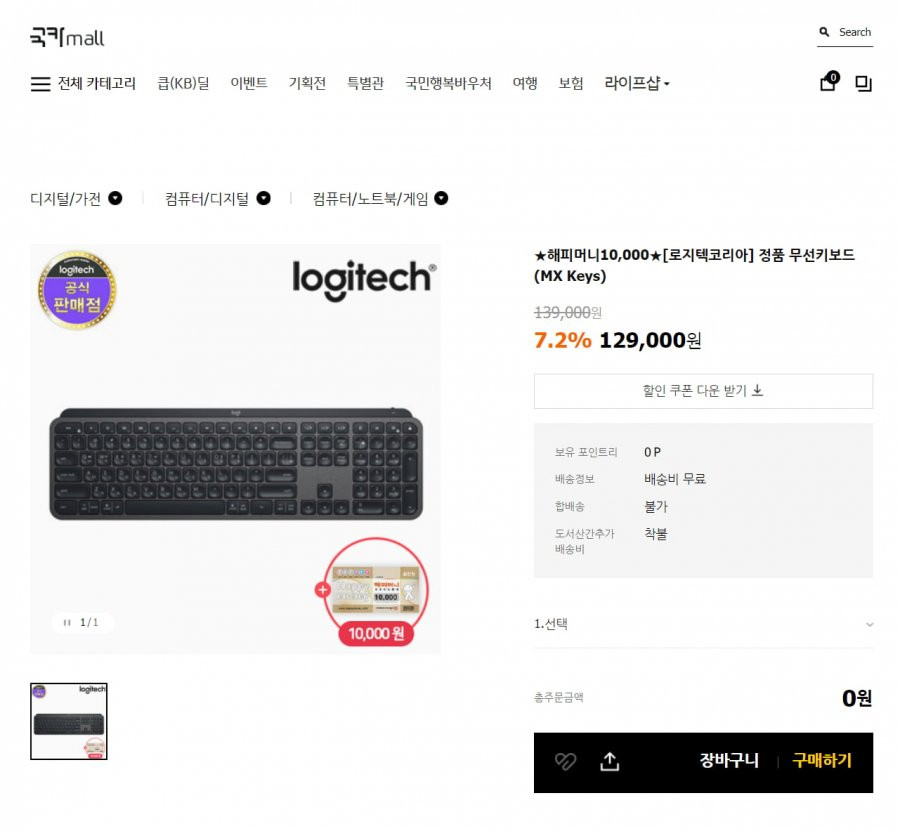Click the share upload icon
900x831 pixels.
point(610,762)
